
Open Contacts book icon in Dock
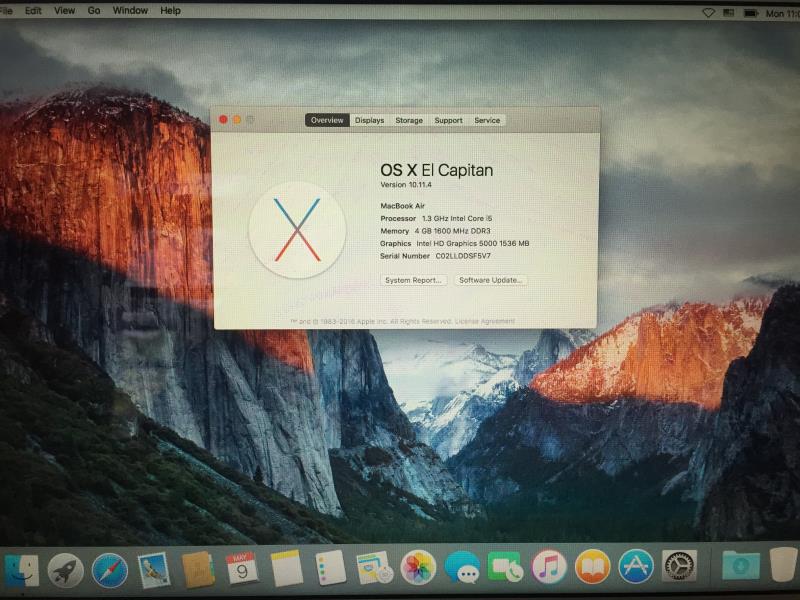pos(197,569)
